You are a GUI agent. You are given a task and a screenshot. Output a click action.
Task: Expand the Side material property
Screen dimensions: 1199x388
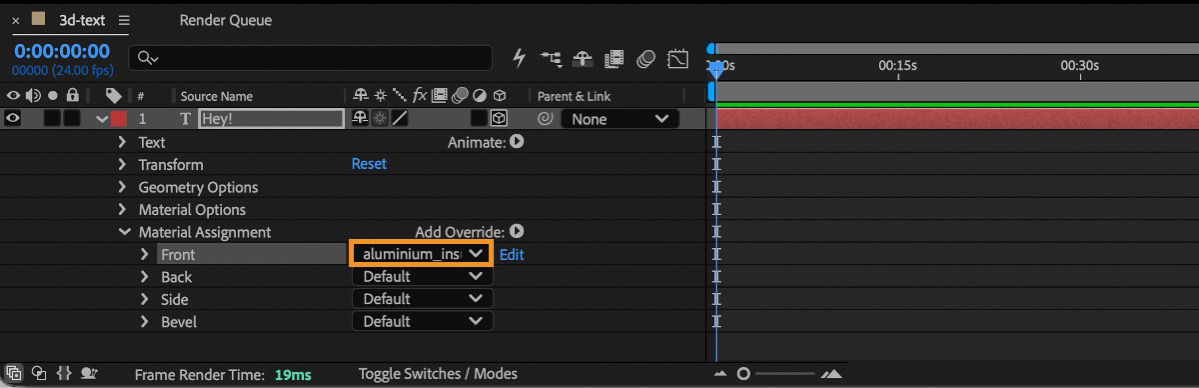click(x=145, y=298)
